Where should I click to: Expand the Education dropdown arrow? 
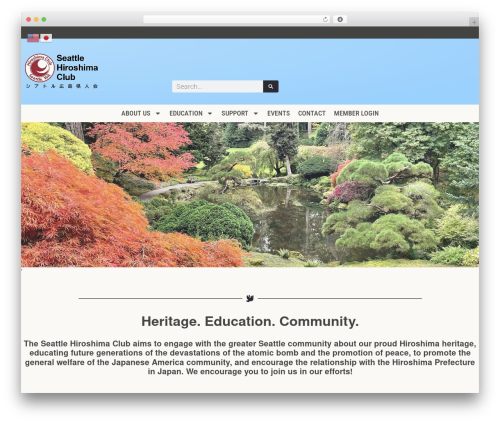coord(210,113)
